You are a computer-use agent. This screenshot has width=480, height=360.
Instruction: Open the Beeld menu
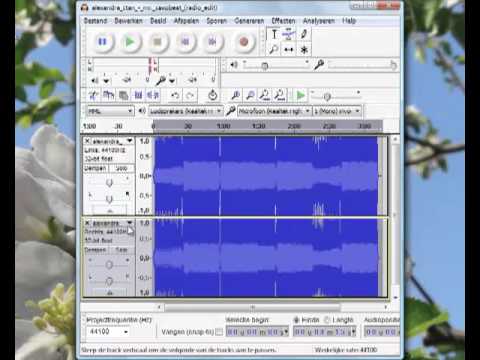[x=158, y=21]
